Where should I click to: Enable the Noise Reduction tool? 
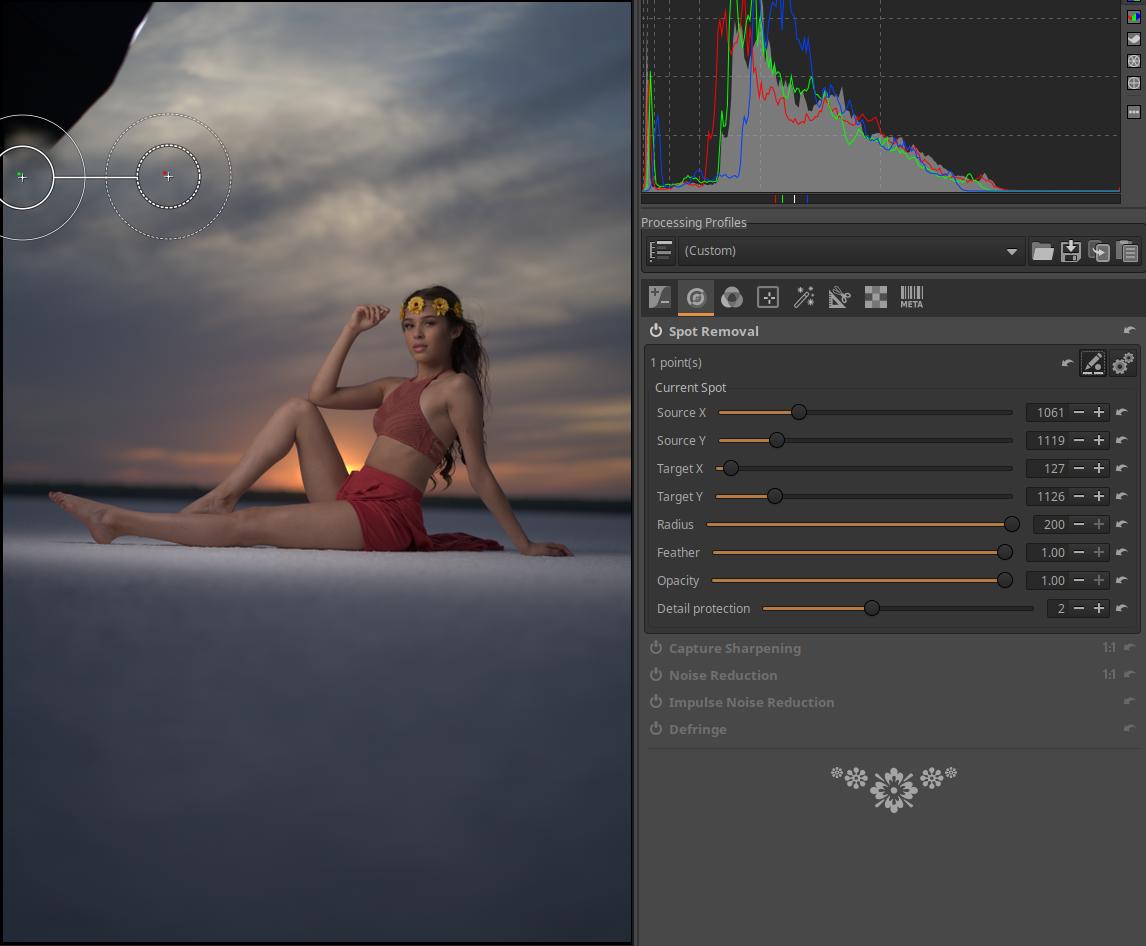tap(656, 675)
